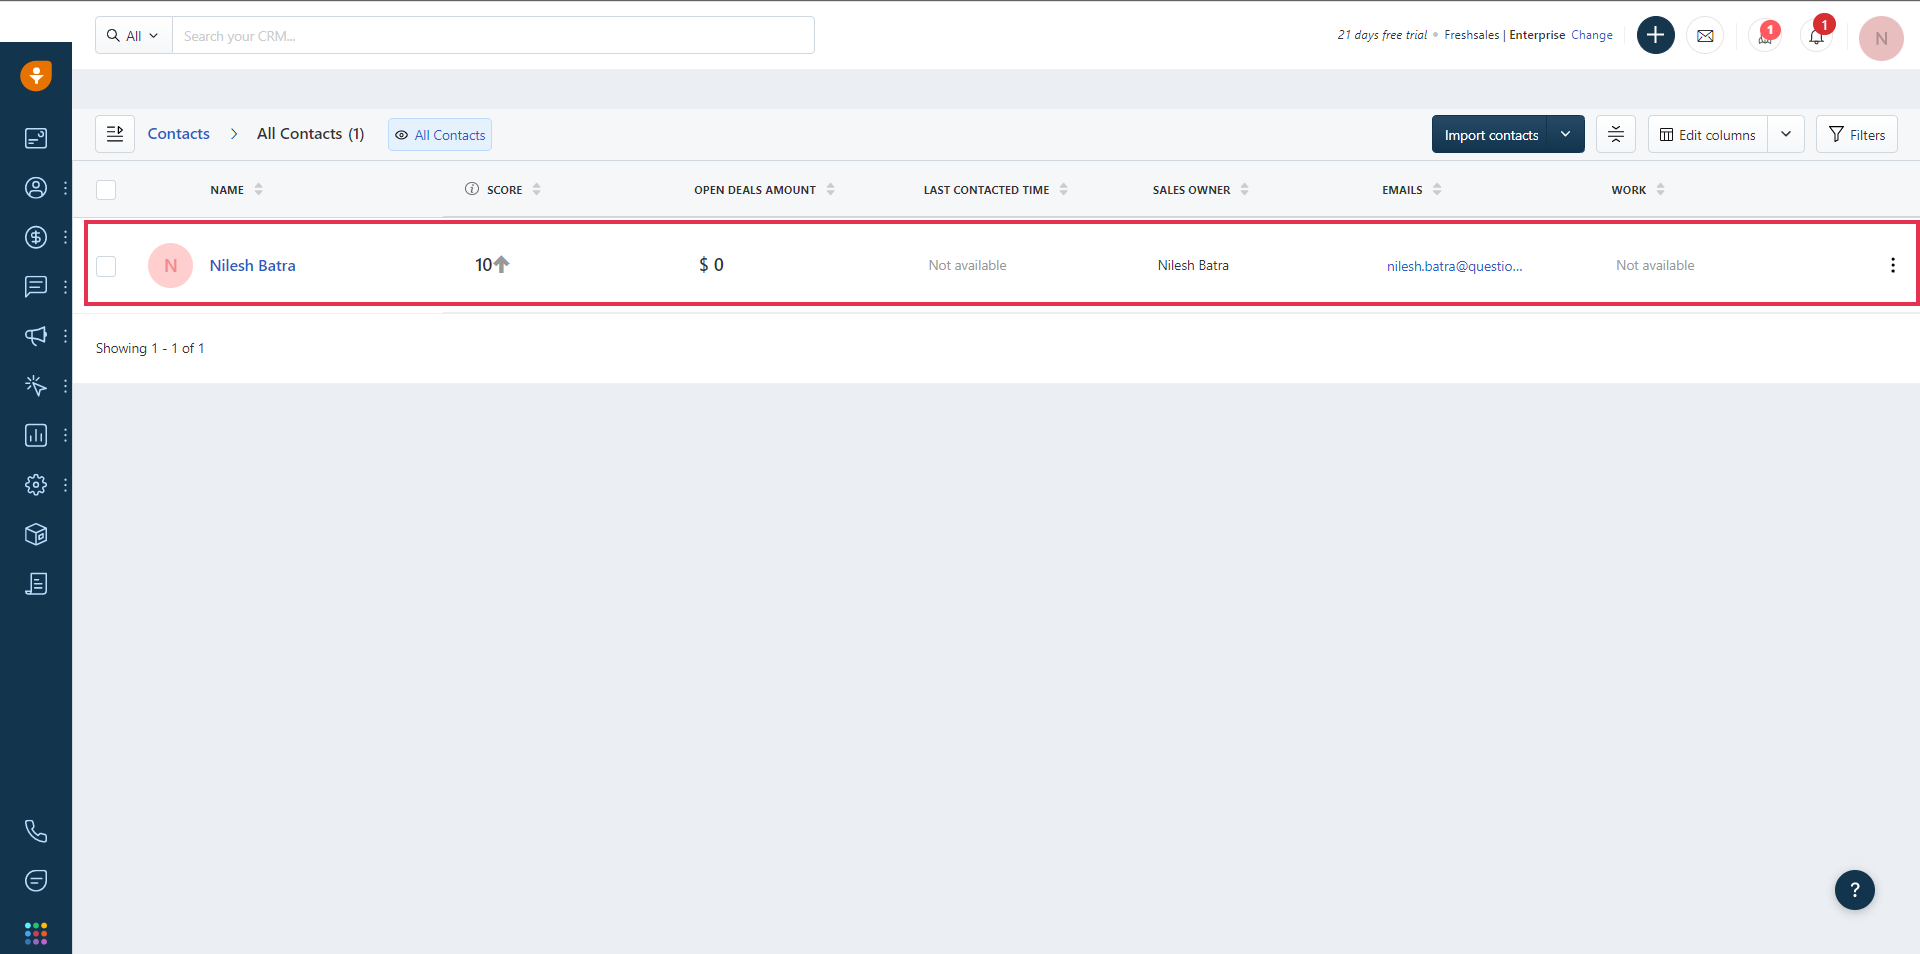Go to the Contacts breadcrumb link
This screenshot has height=954, width=1920.
pos(179,134)
